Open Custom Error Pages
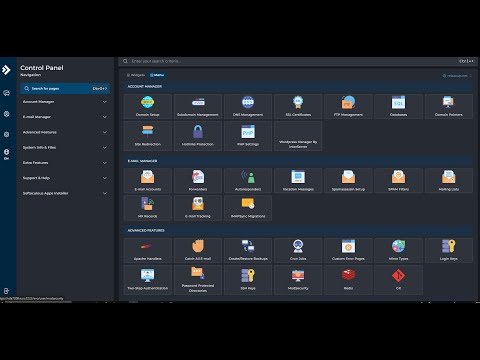Screen dimensions: 480x360 (348, 250)
